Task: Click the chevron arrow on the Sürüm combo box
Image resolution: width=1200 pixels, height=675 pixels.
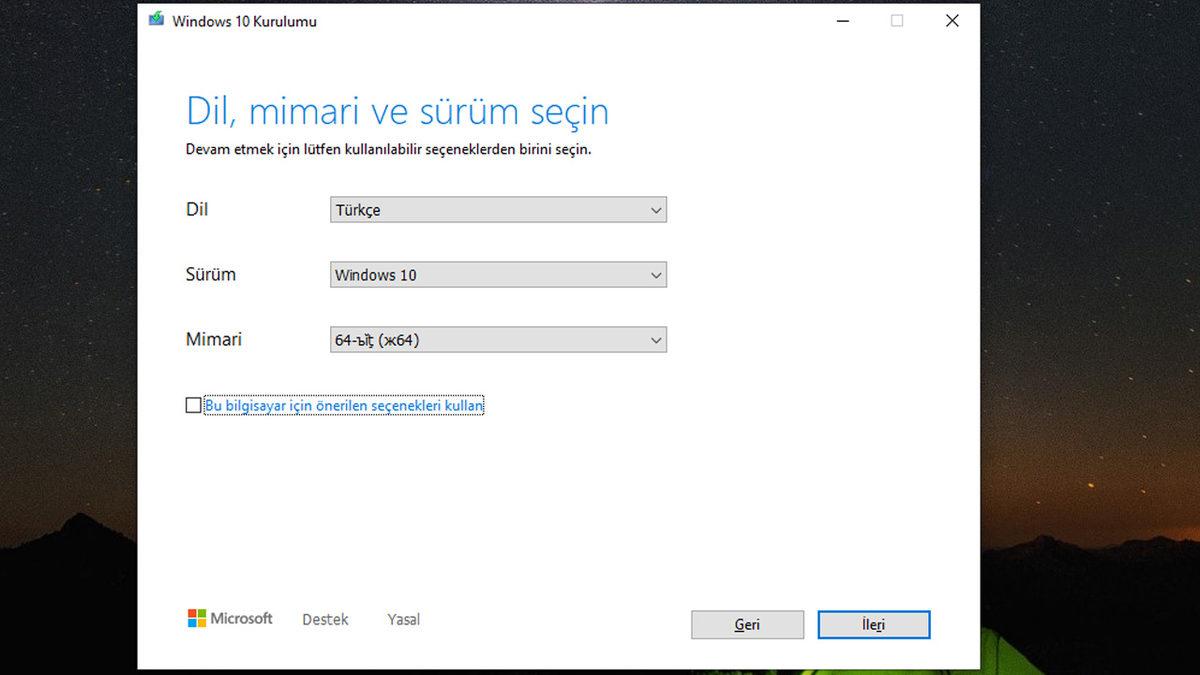Action: (x=656, y=274)
